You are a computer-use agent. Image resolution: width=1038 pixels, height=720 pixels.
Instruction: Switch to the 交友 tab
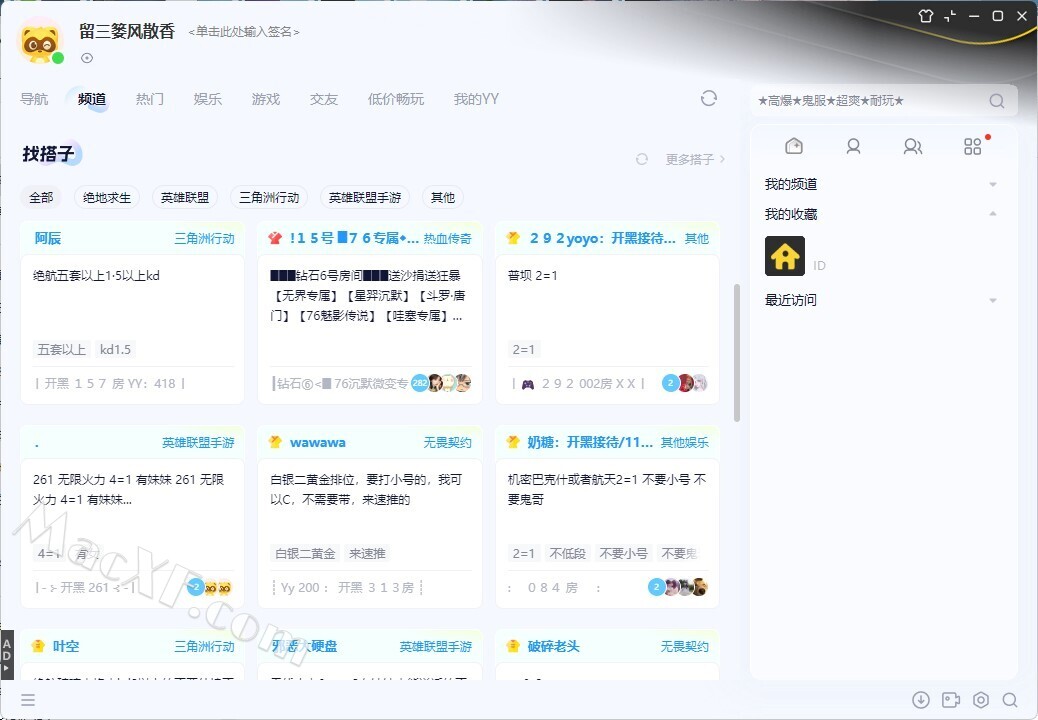click(x=324, y=99)
